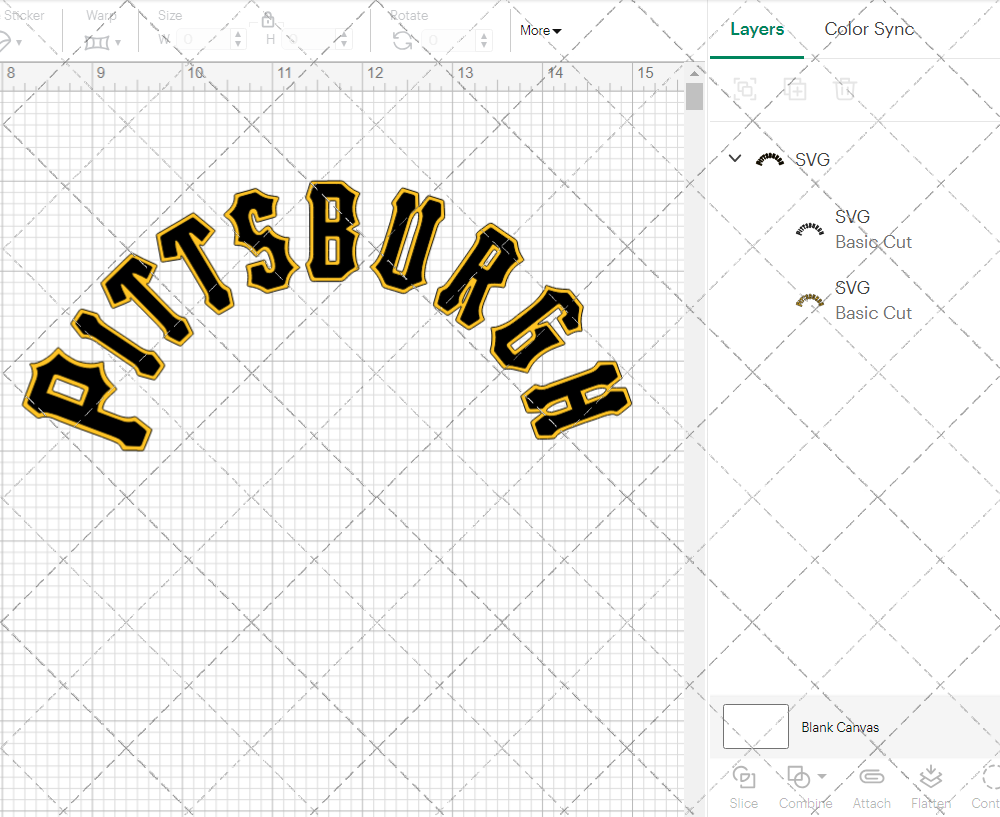The width and height of the screenshot is (1000, 817).
Task: Select the black SVG Basic Cut layer
Action: point(855,230)
